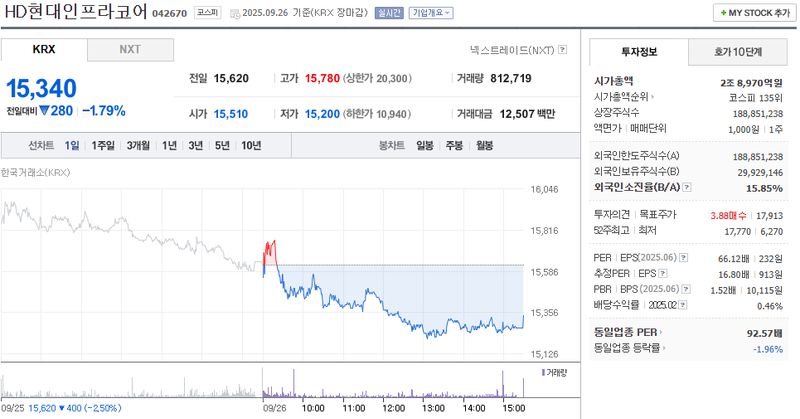800x419 pixels.
Task: Open help icon beside 외국인소진율(B/A)
Action: click(x=687, y=187)
